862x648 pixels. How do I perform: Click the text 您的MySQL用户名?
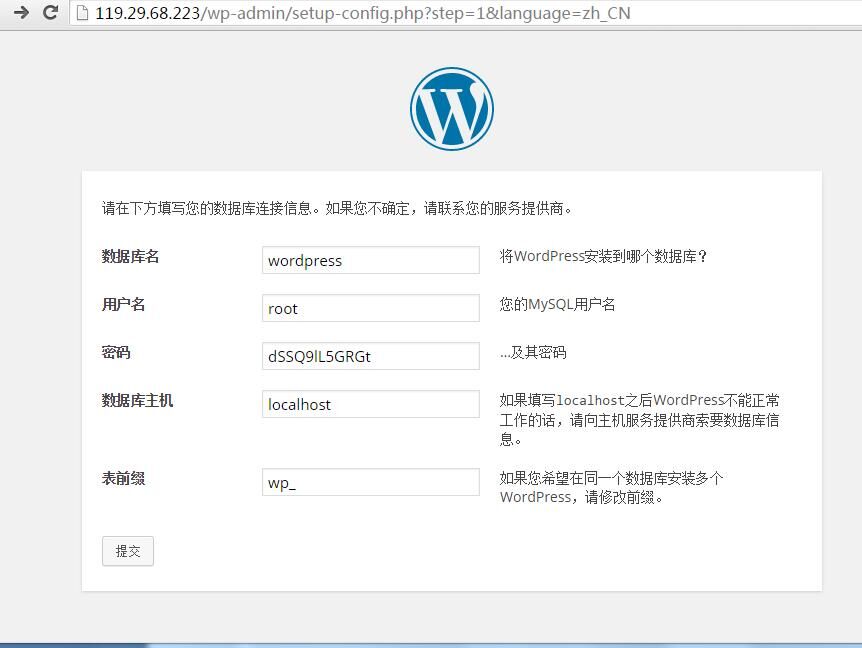click(x=557, y=304)
